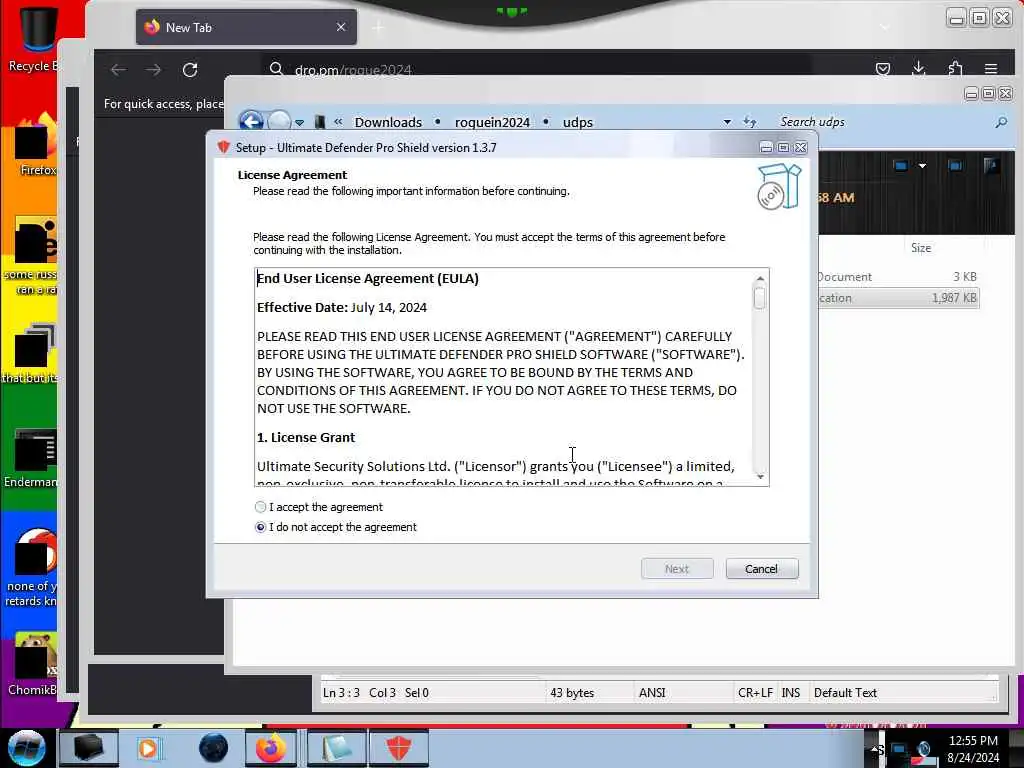This screenshot has height=768, width=1024.
Task: Click Enderman desktop icon
Action: click(33, 458)
